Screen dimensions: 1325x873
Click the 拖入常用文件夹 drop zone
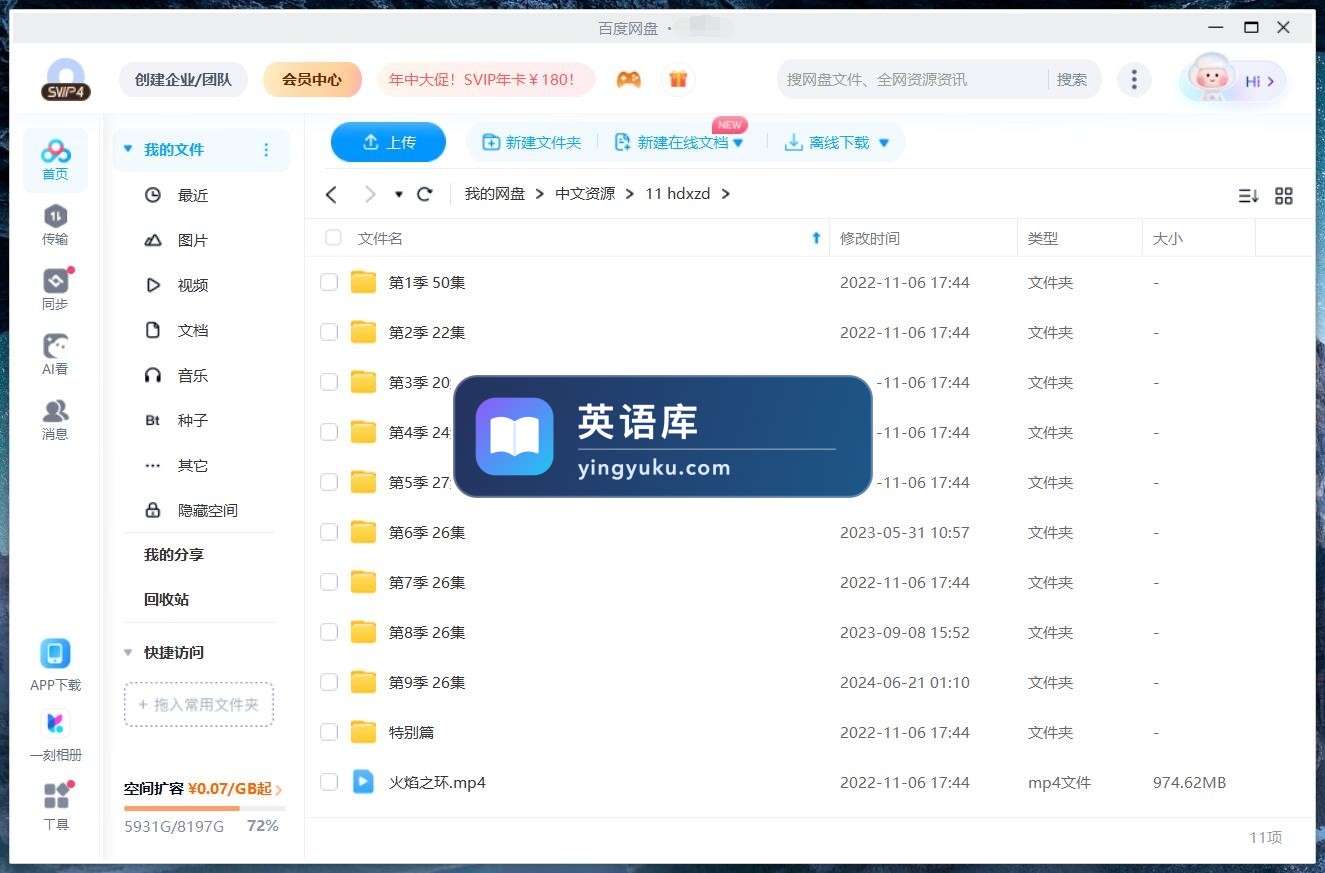199,704
